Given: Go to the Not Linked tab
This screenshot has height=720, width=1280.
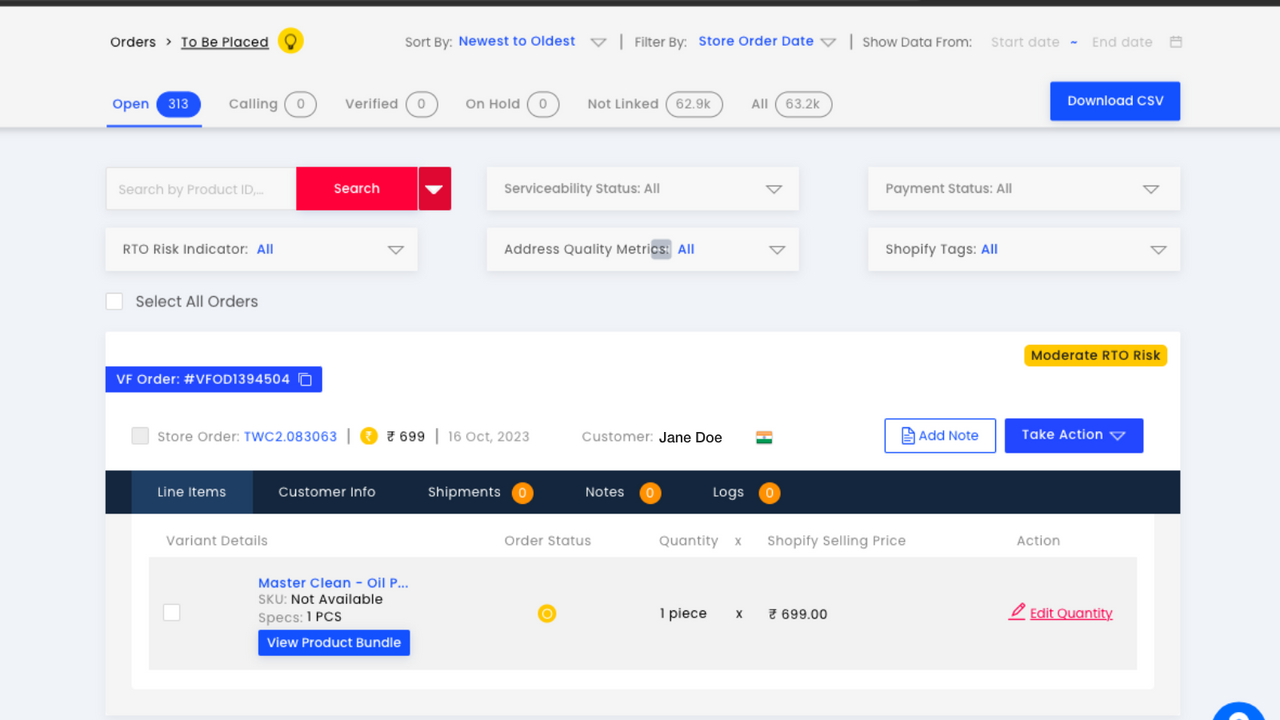Looking at the screenshot, I should [x=655, y=104].
